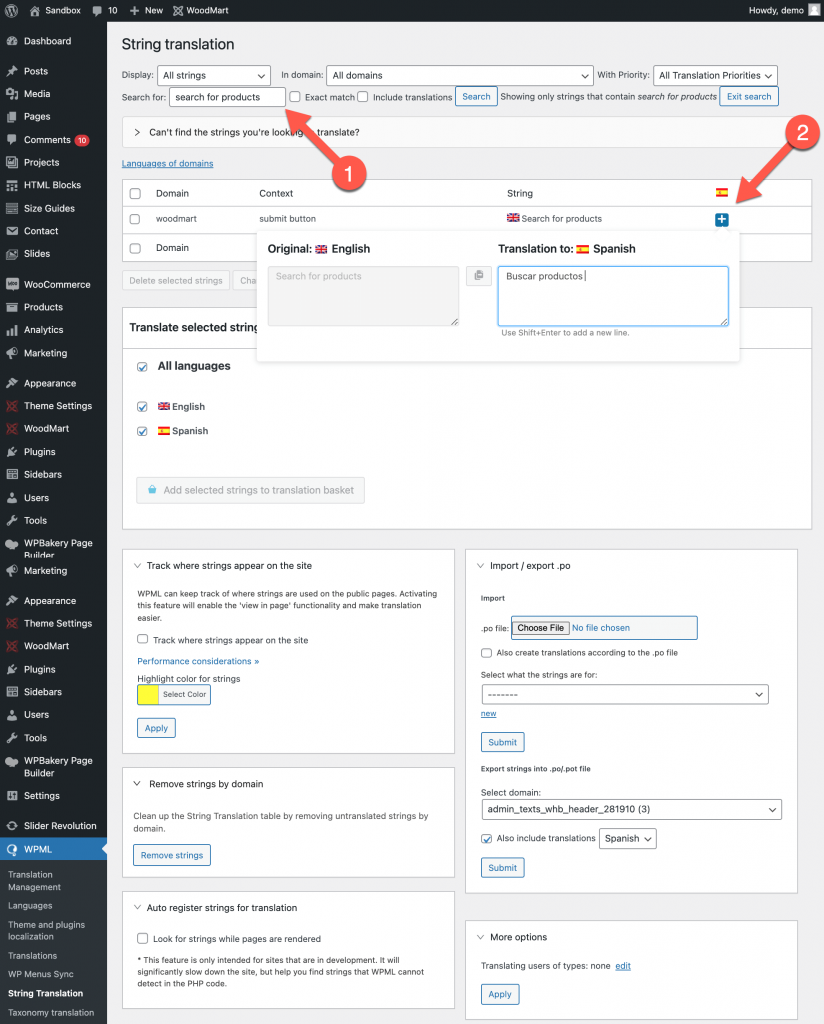Uncheck the English language checkbox
The width and height of the screenshot is (824, 1024).
(x=142, y=407)
